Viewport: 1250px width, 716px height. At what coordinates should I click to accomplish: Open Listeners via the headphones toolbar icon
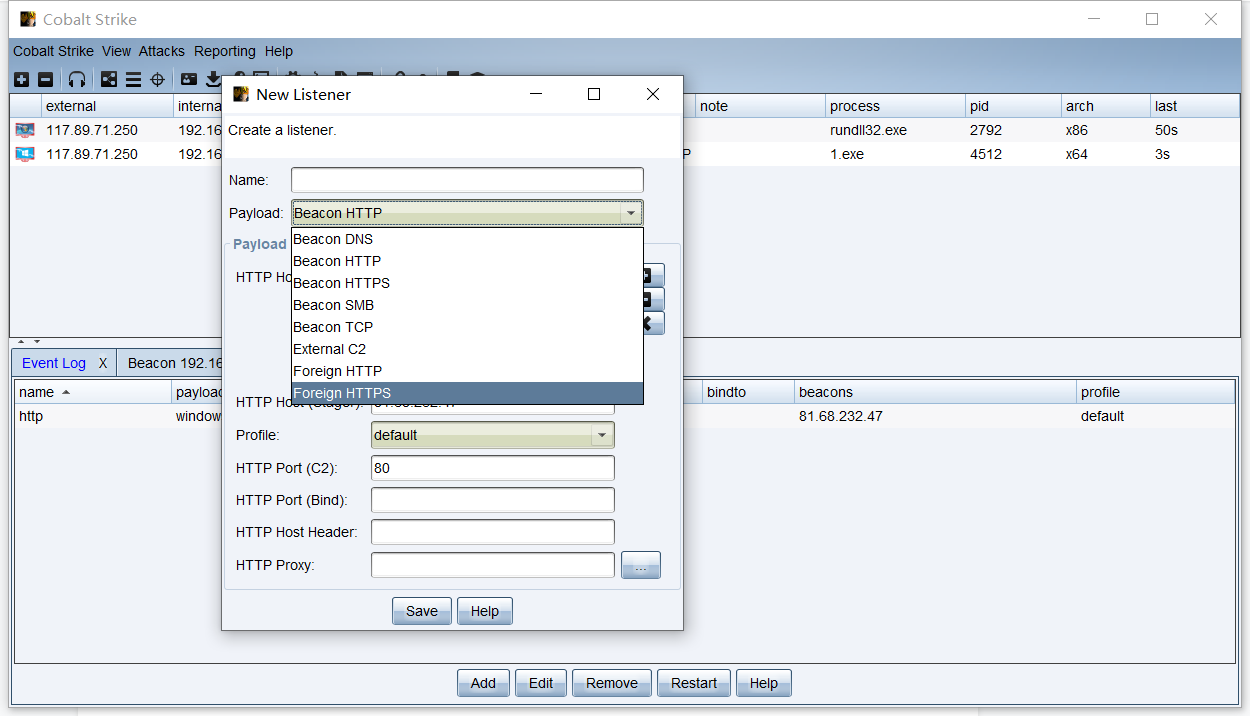(77, 79)
